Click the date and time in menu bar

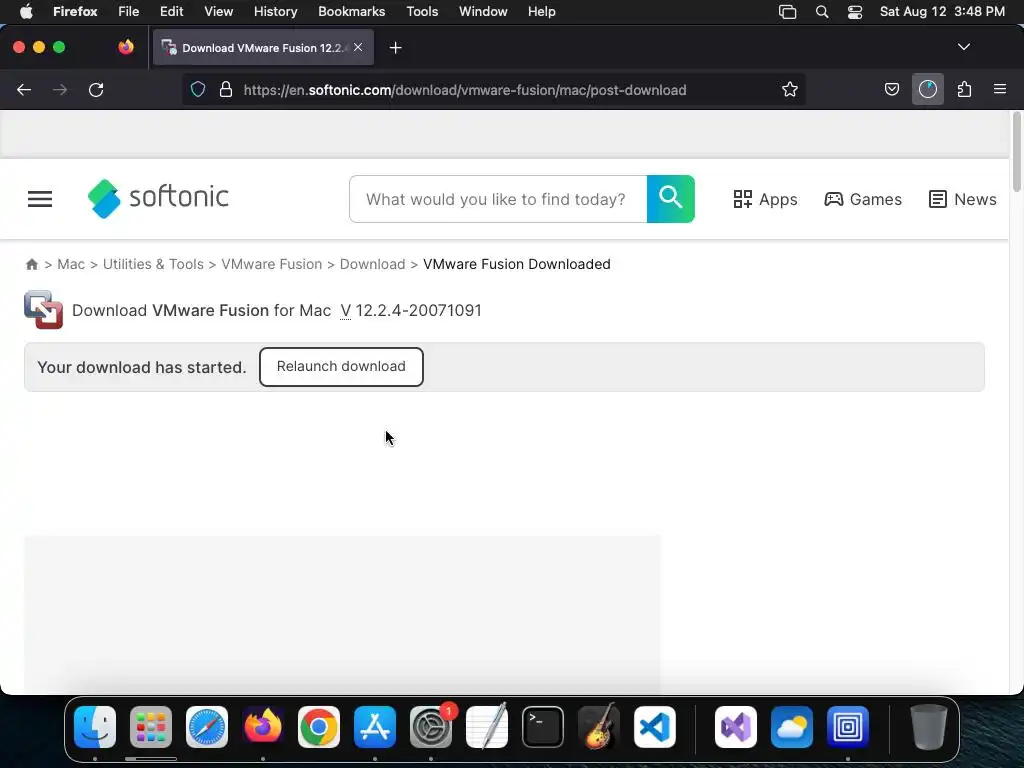[942, 12]
